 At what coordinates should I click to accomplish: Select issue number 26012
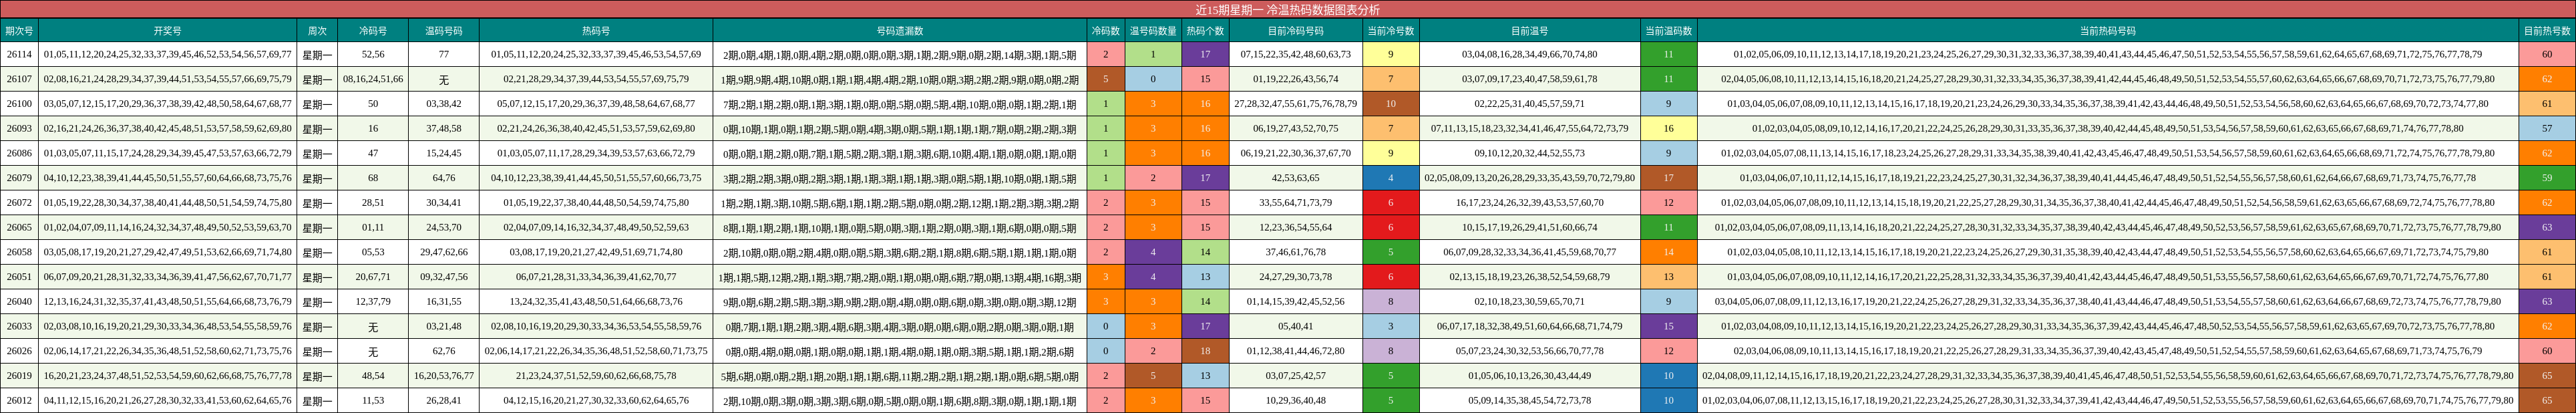click(19, 400)
